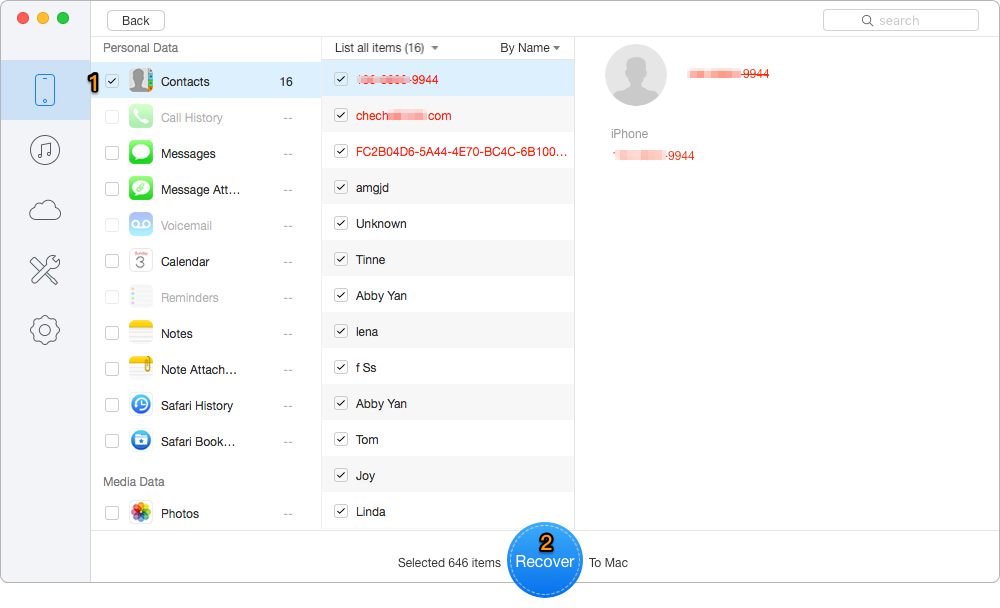Open the device (phone) section in sidebar
The height and width of the screenshot is (608, 1000).
coord(45,90)
